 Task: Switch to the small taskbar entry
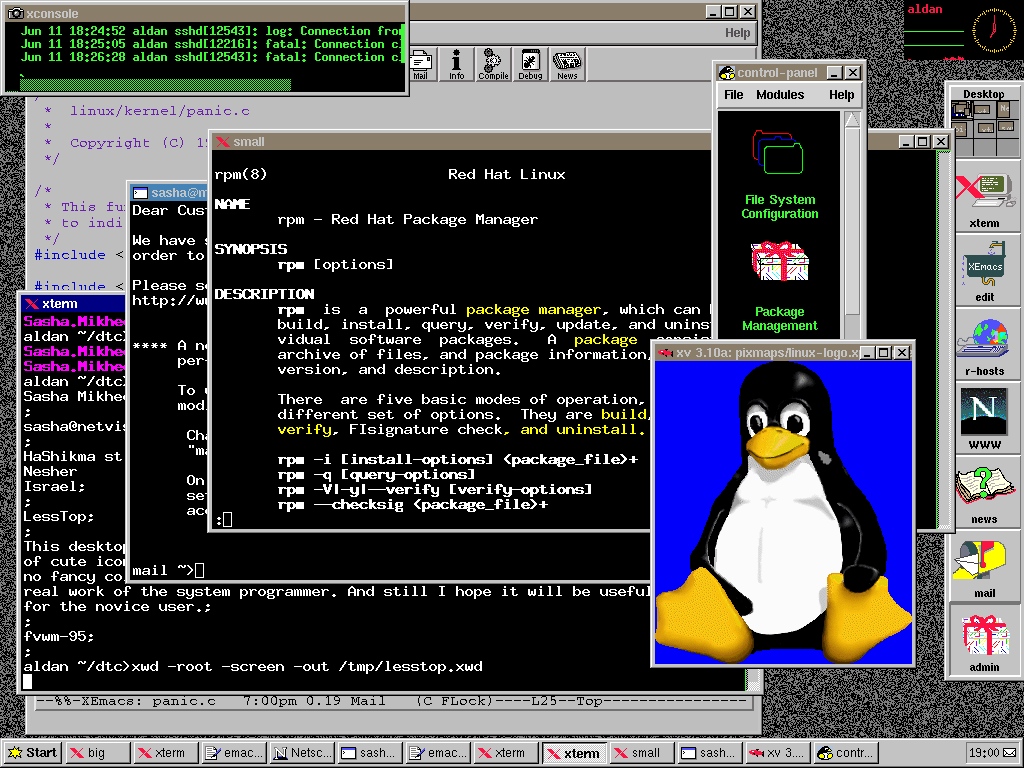[643, 753]
